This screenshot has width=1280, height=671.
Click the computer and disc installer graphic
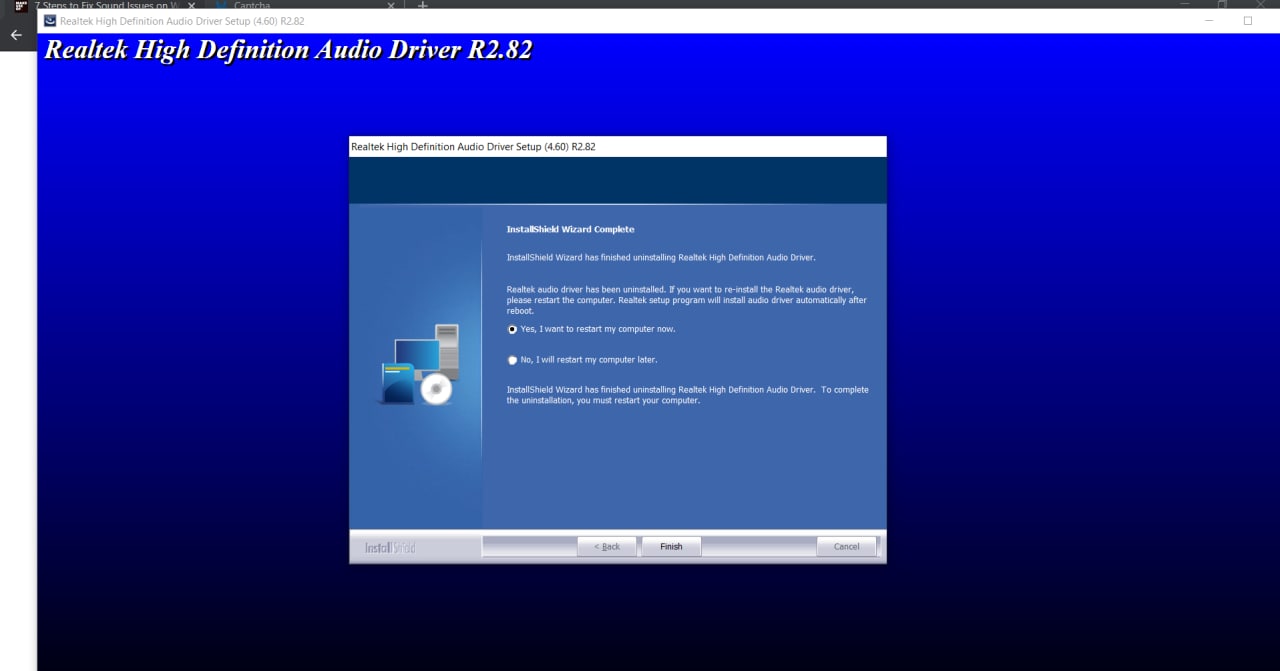[x=419, y=364]
